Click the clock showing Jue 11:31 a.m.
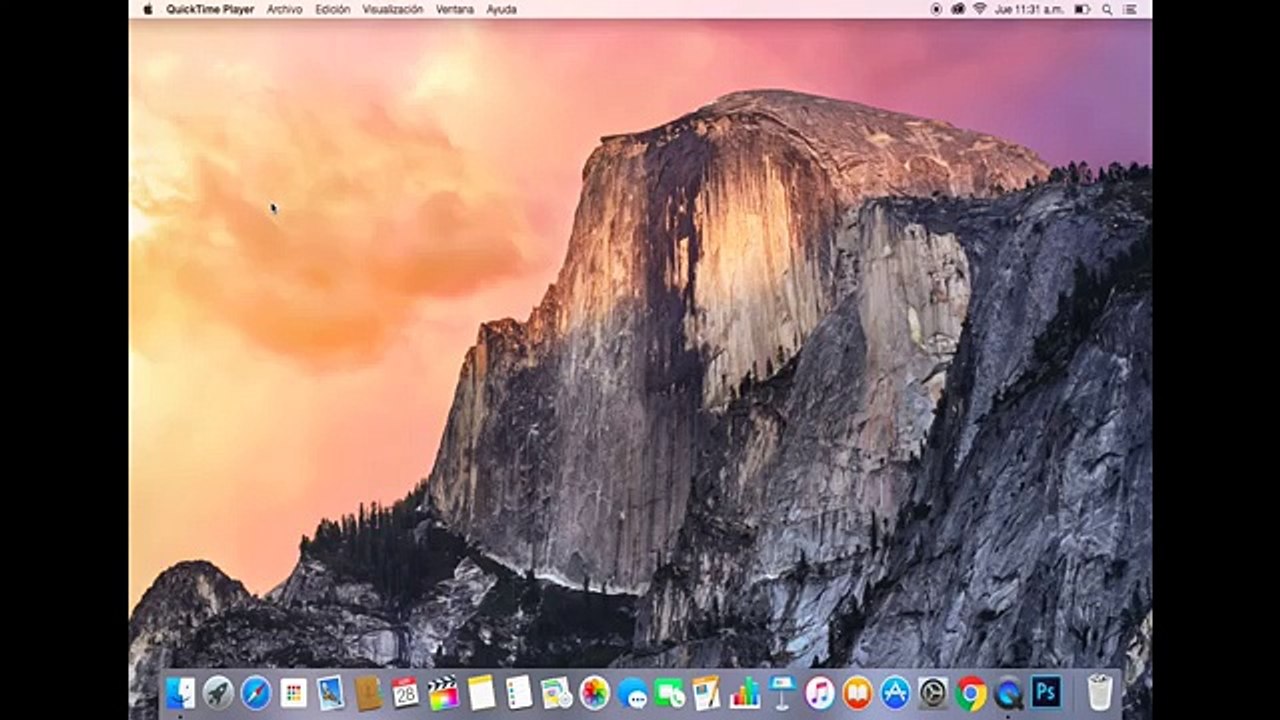 tap(1029, 9)
